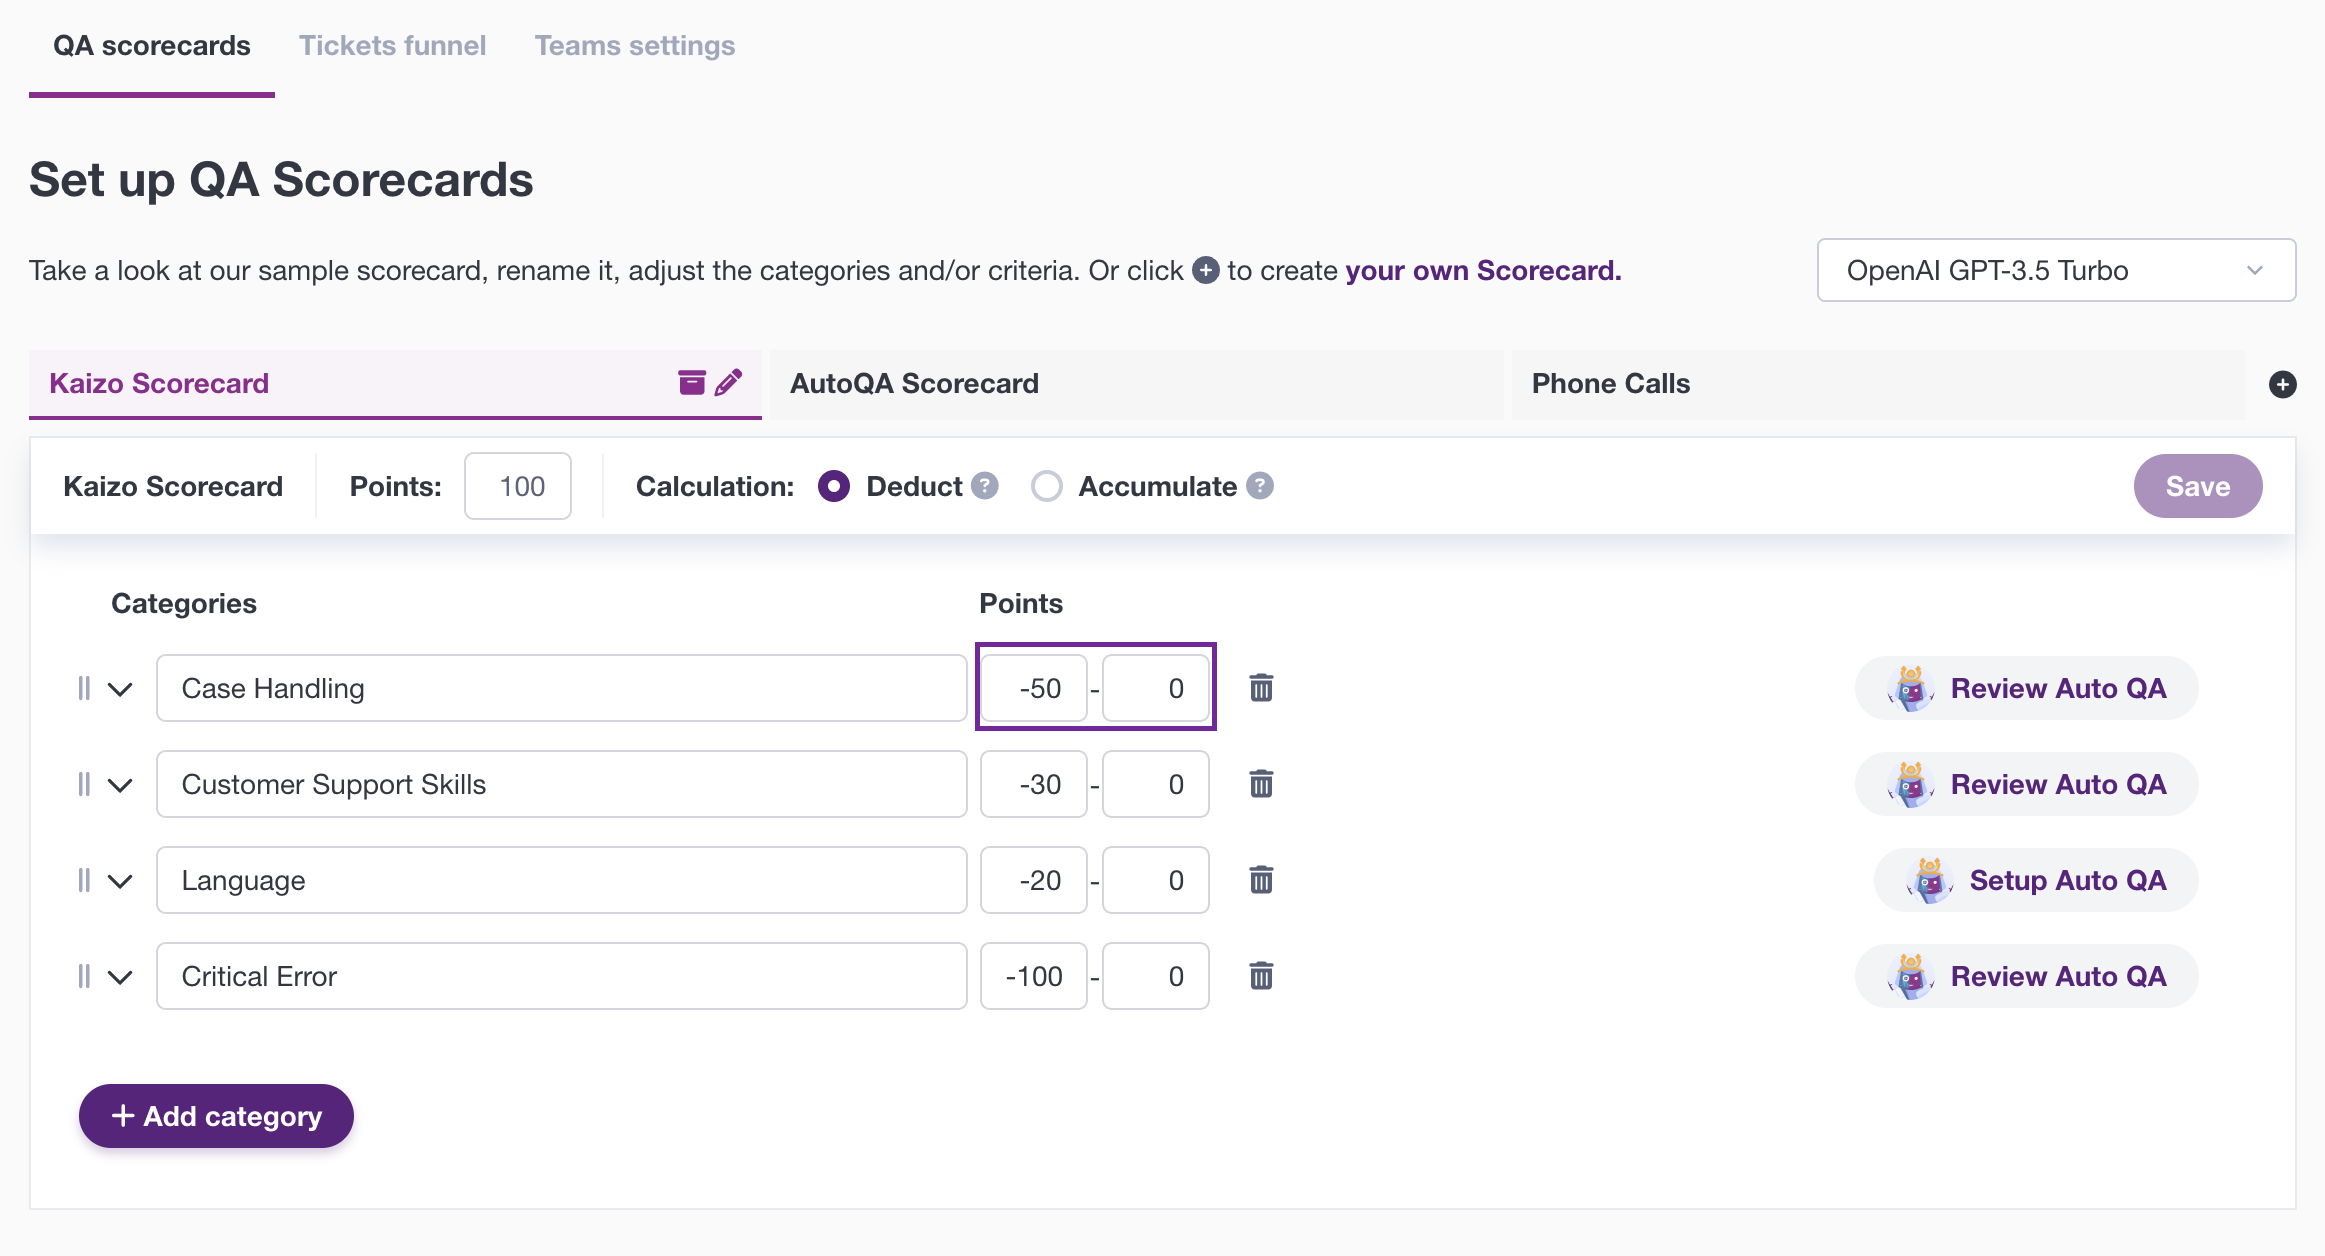Grab the drag handle of Critical Error row

click(x=84, y=976)
